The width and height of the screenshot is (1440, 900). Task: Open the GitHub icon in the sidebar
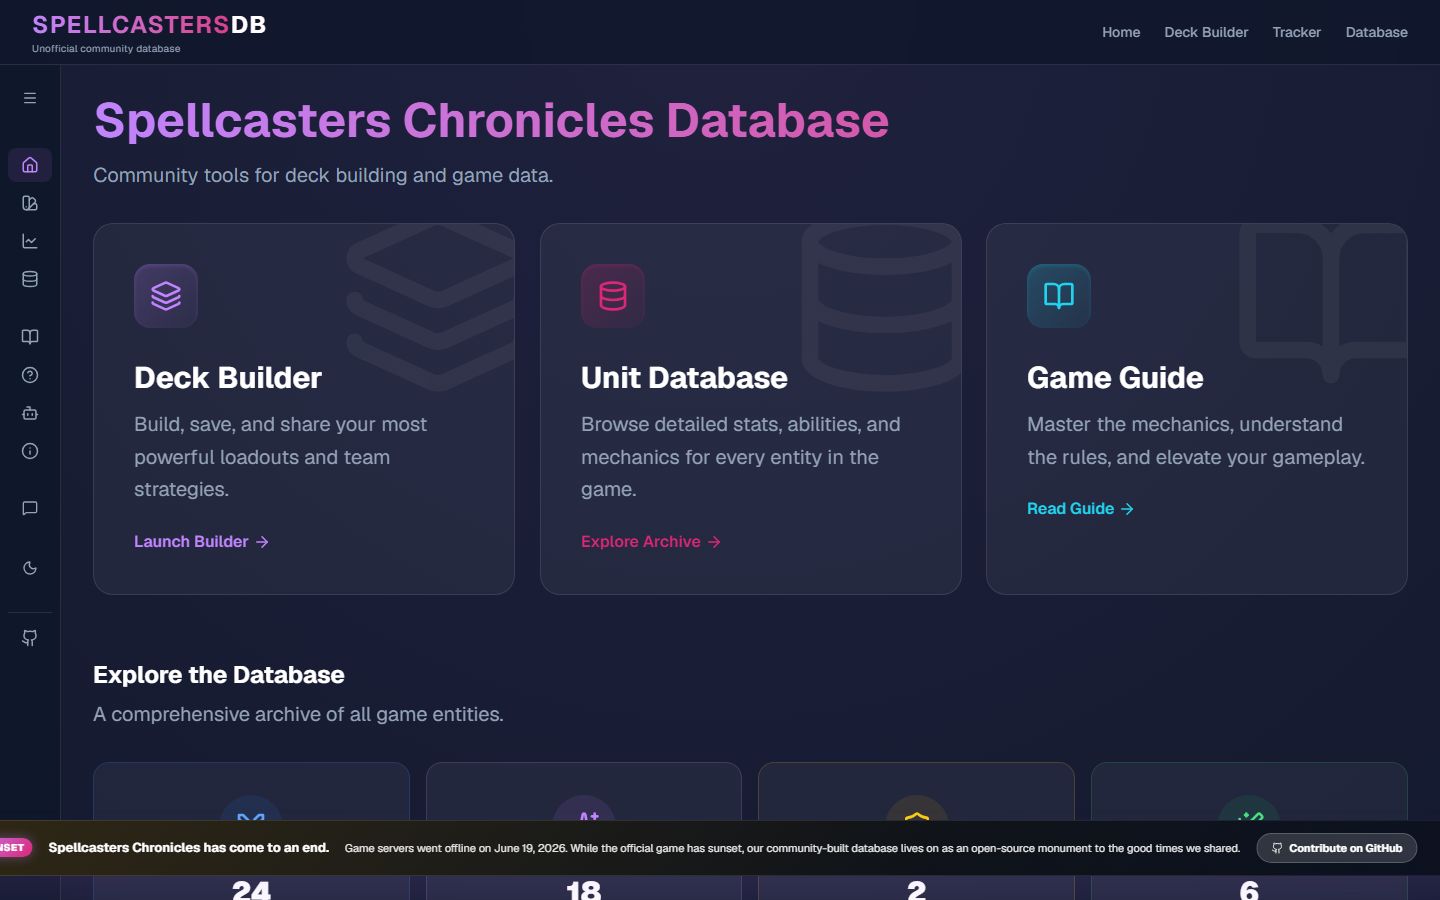(30, 638)
